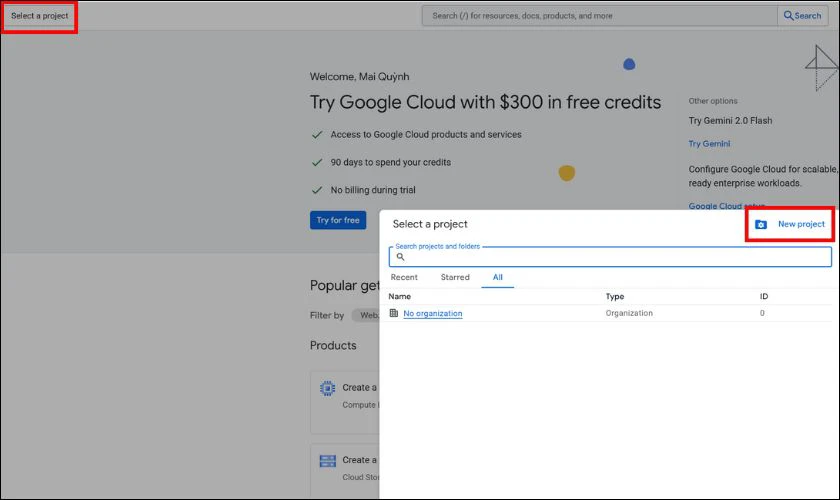840x500 pixels.
Task: Click the No billing during trial text
Action: [373, 190]
